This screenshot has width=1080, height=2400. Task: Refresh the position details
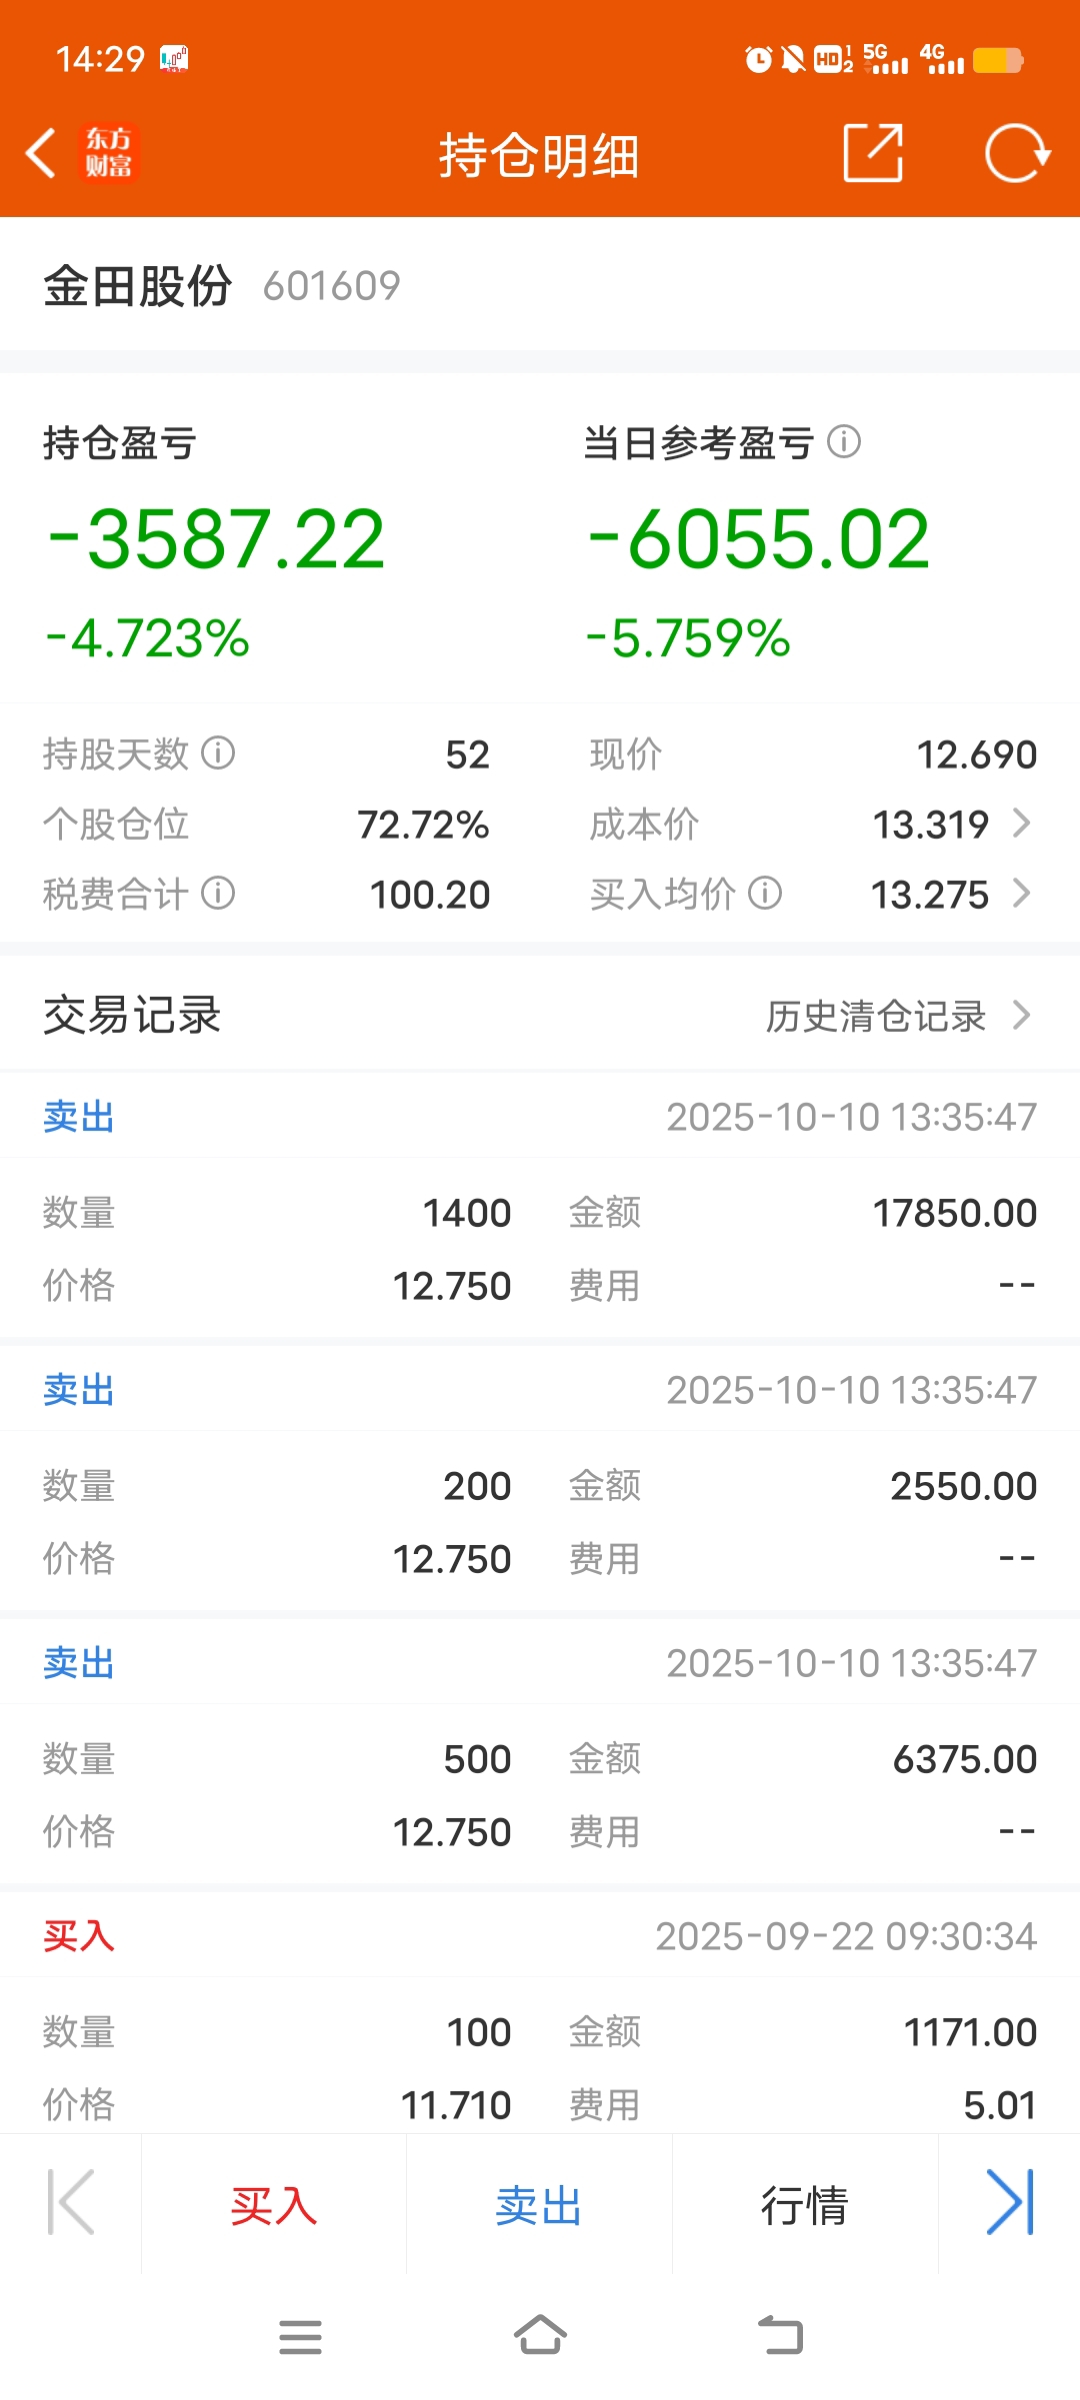(1016, 154)
